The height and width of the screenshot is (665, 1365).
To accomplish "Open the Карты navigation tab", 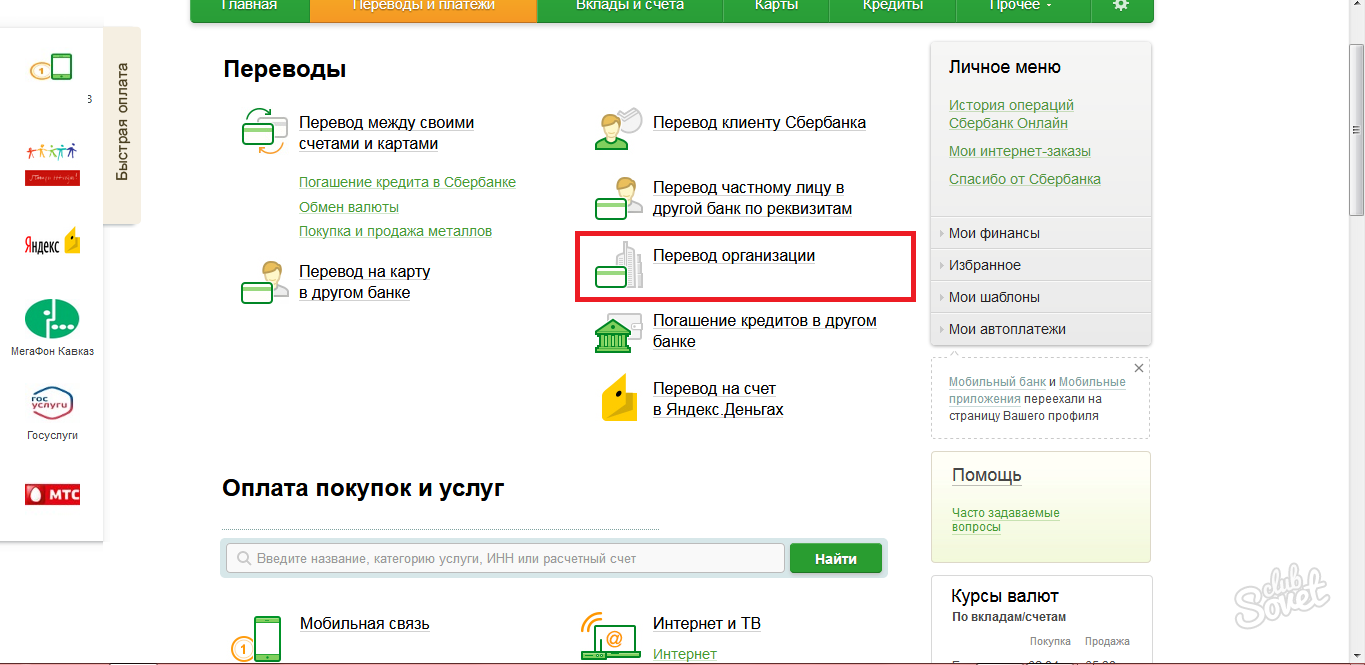I will click(777, 6).
